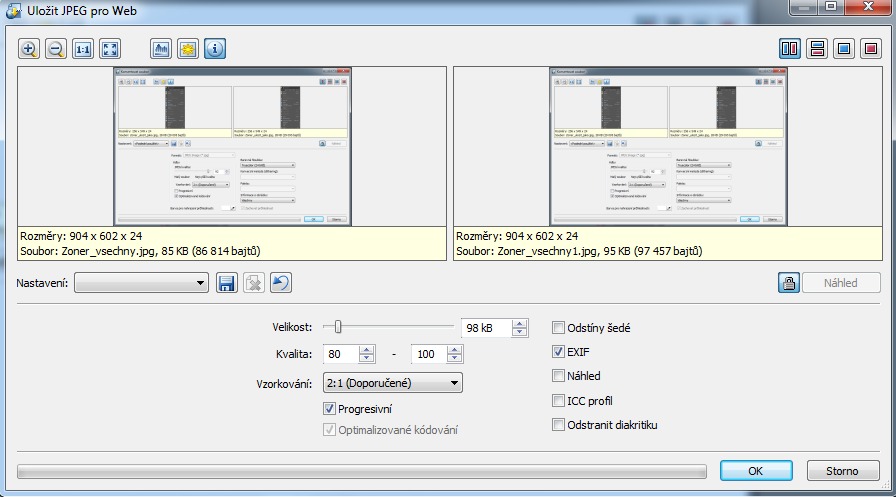Increase the minimum Kvalita value of 80
This screenshot has height=497, width=896.
pyautogui.click(x=366, y=349)
